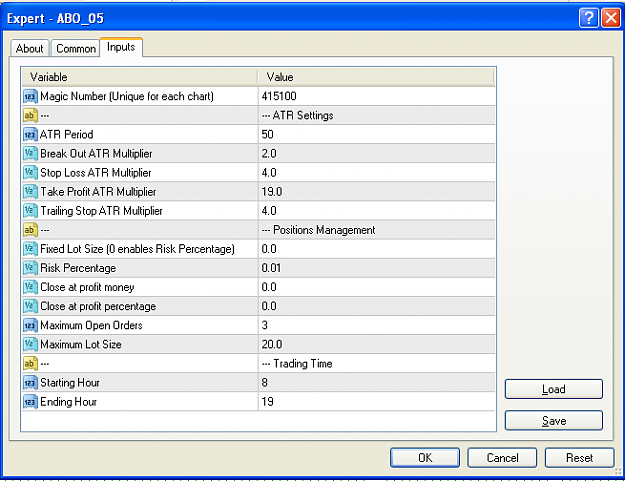Click the 'ATR Period' variable name
The height and width of the screenshot is (481, 625).
pos(67,135)
